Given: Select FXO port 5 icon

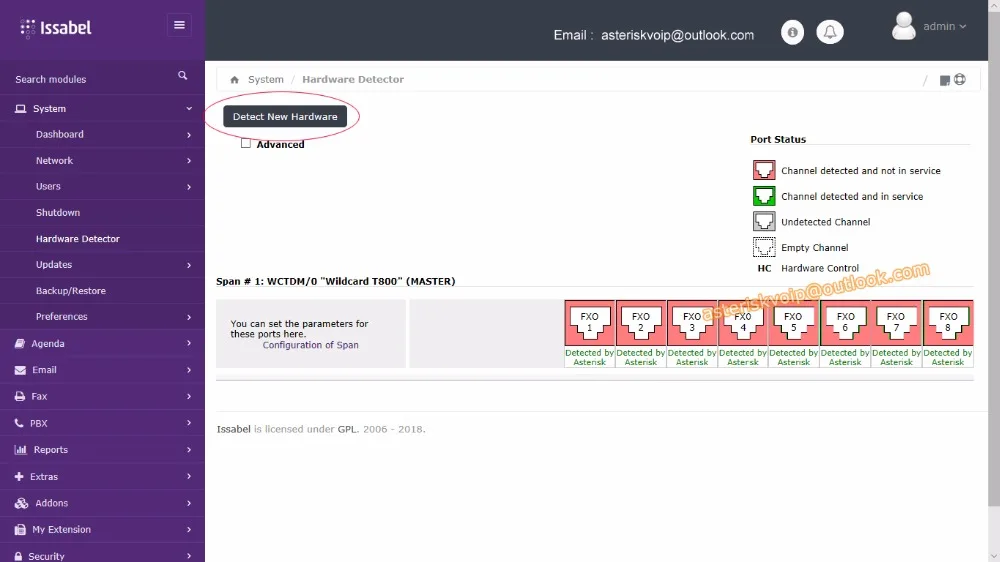Looking at the screenshot, I should click(x=793, y=323).
